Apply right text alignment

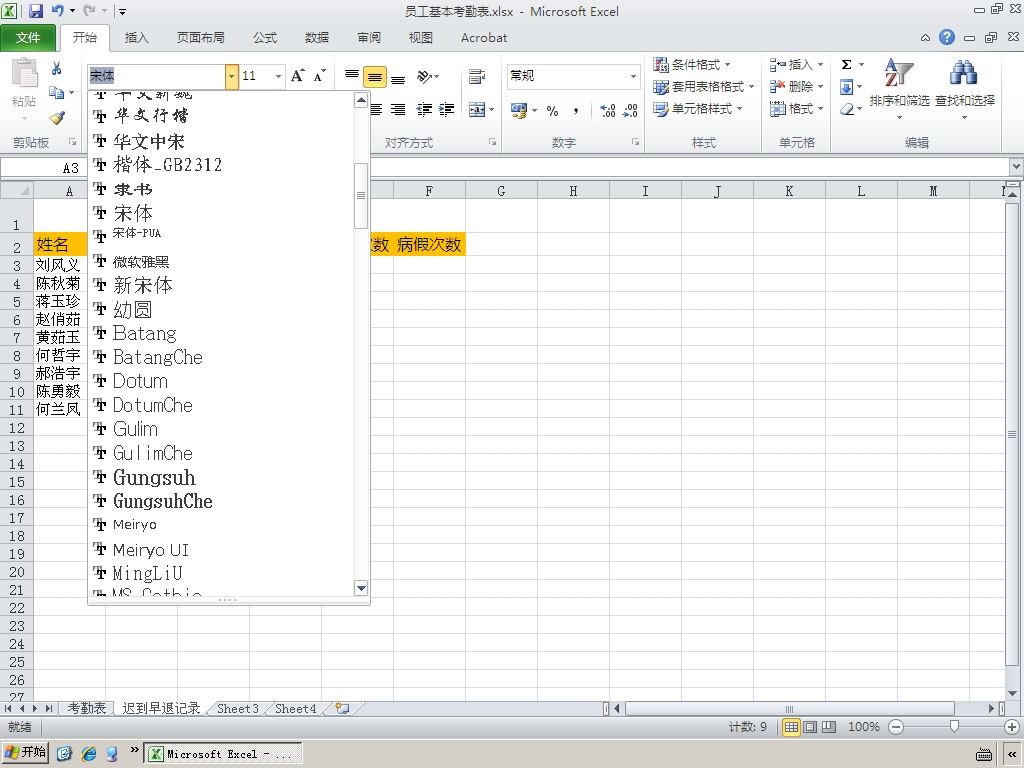pyautogui.click(x=398, y=110)
